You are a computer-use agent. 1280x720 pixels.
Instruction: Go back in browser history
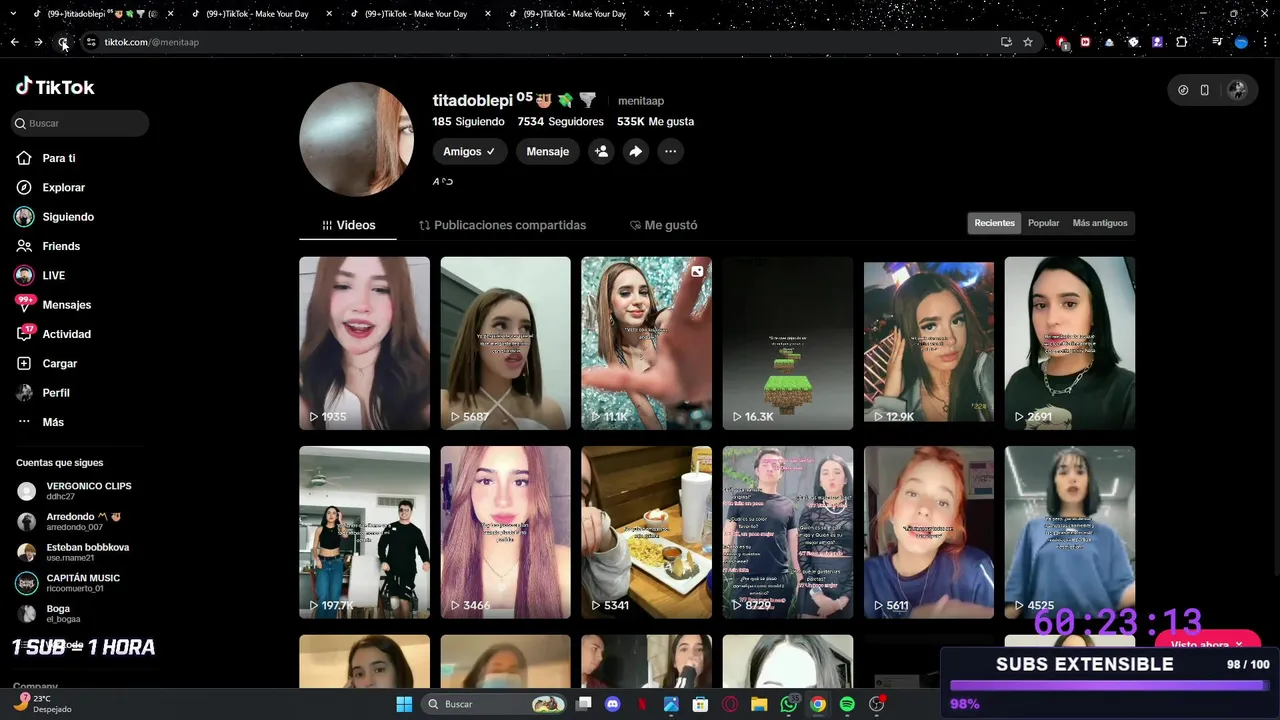click(x=14, y=42)
